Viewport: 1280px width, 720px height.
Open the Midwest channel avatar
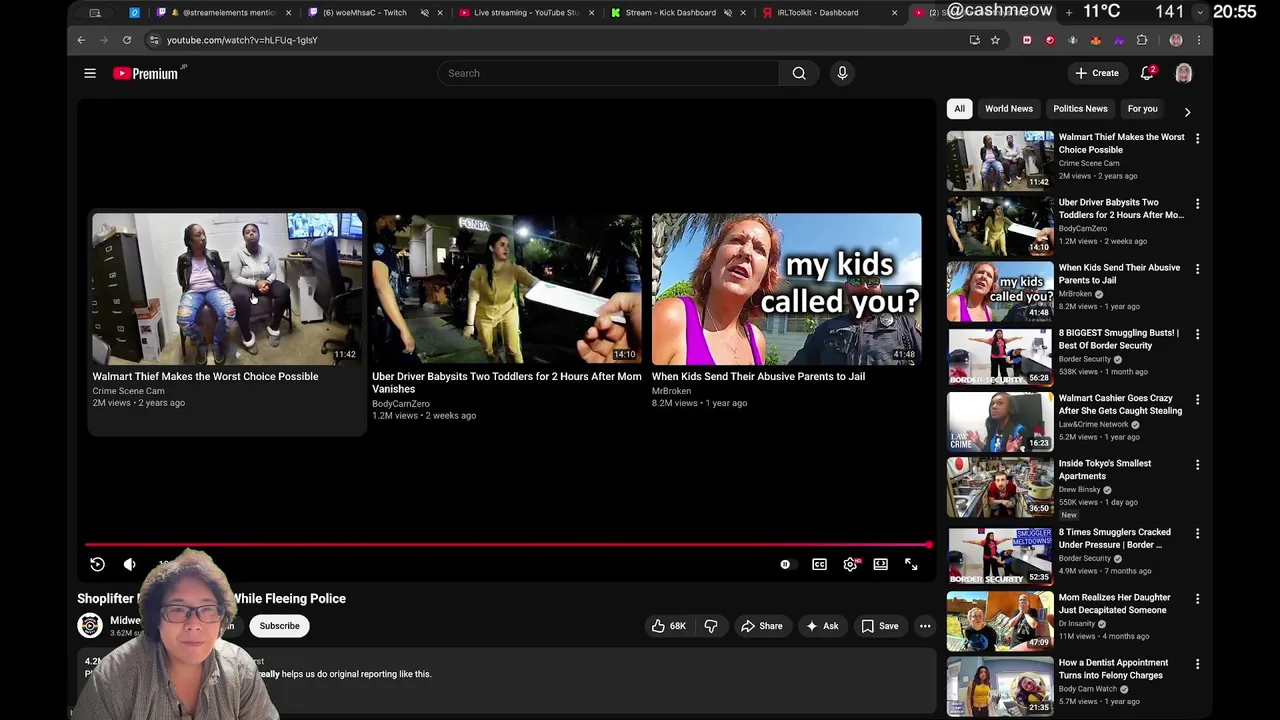(90, 626)
